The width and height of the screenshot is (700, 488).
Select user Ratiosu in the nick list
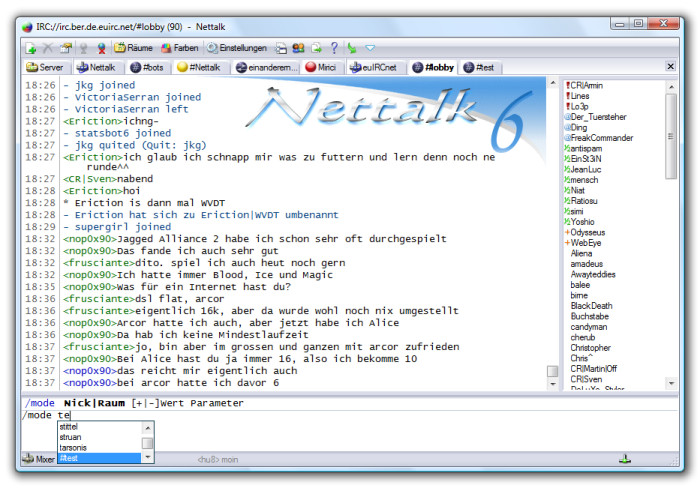(581, 201)
